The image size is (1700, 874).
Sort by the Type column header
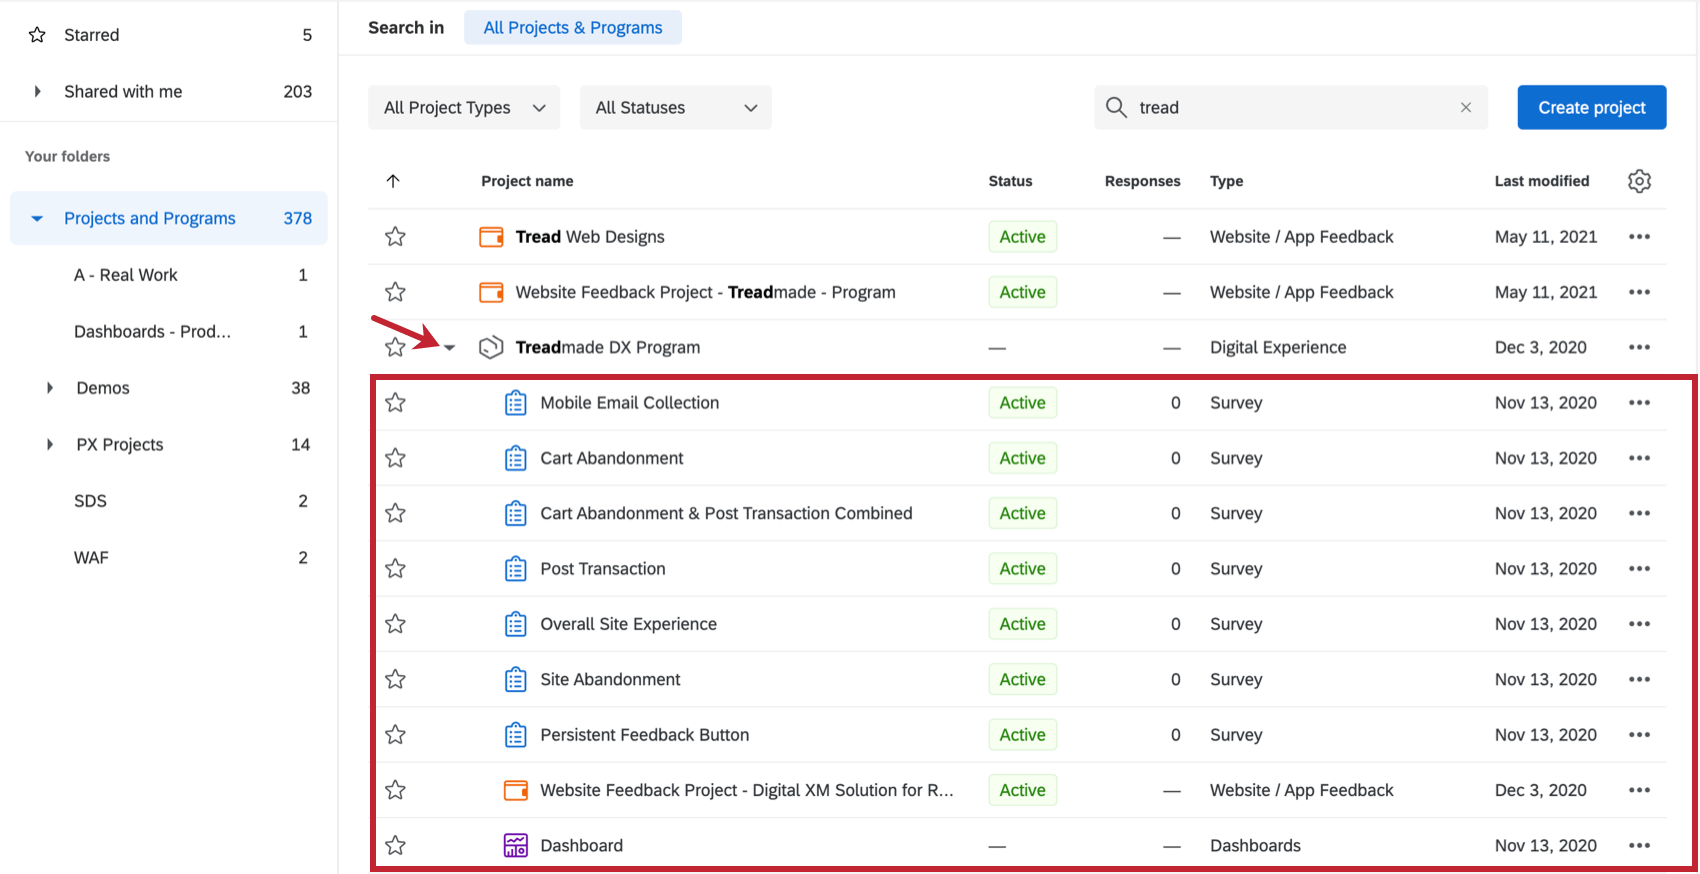pos(1227,181)
